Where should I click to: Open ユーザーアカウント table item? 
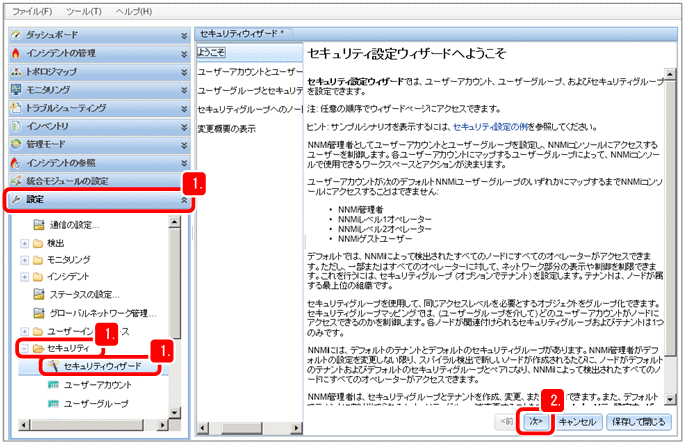98,385
